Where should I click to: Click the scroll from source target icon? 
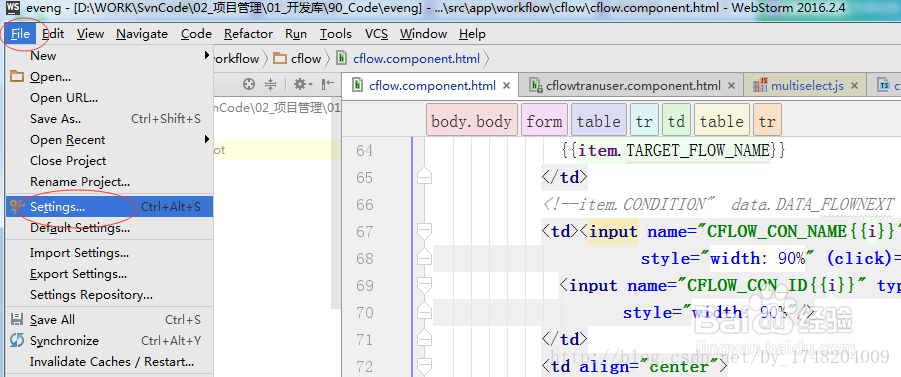[249, 85]
